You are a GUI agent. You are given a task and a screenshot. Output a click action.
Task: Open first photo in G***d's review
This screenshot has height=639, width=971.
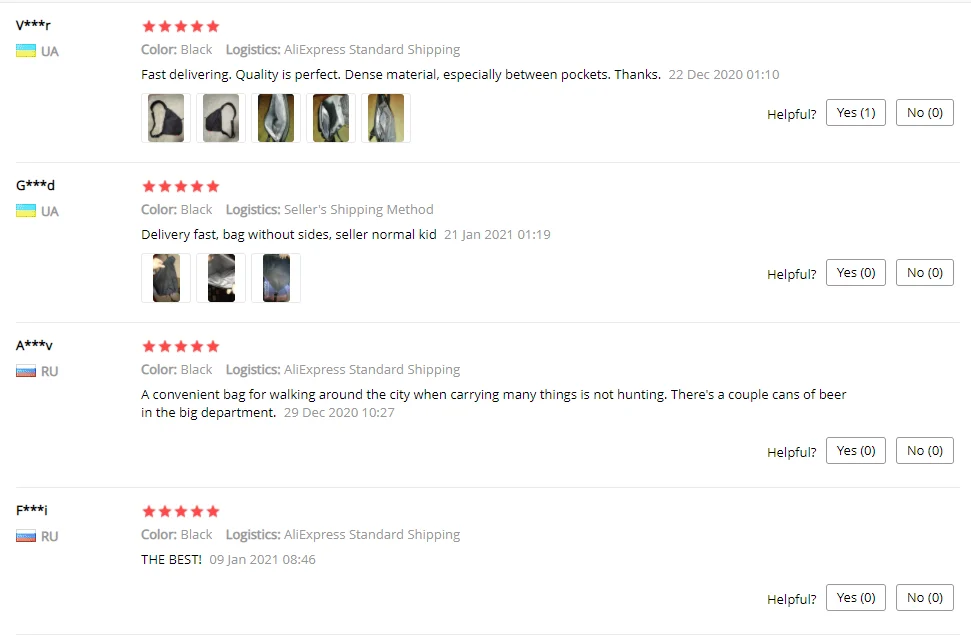(x=166, y=278)
